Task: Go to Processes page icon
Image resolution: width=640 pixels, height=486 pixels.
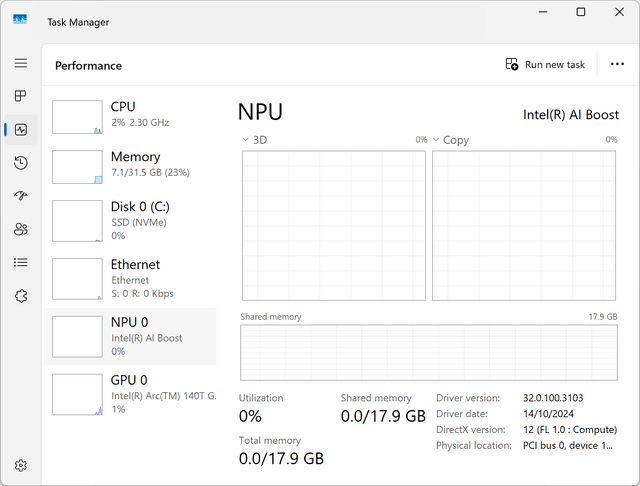Action: [21, 96]
